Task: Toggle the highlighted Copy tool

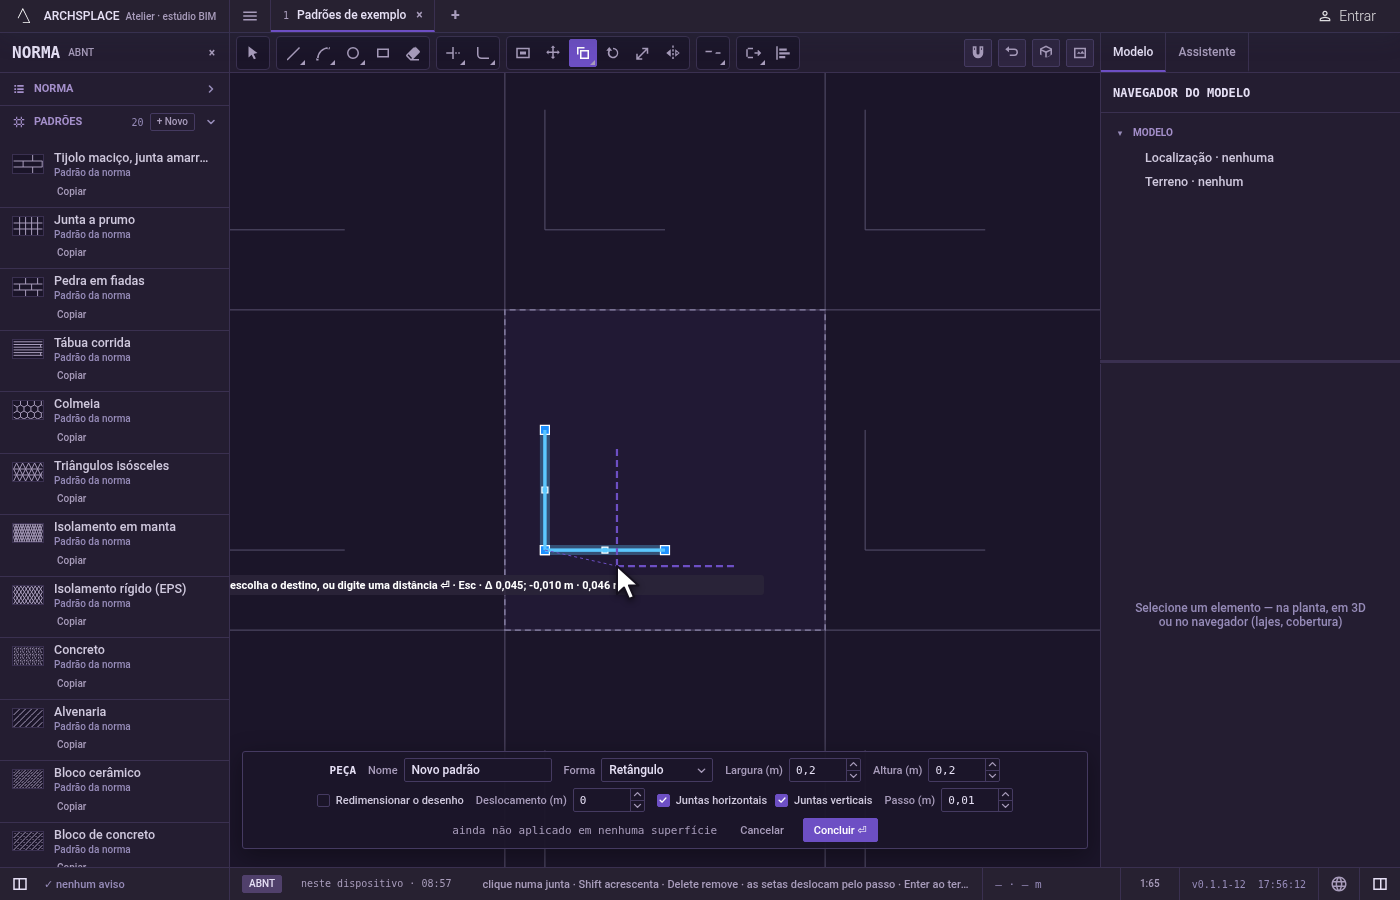Action: 583,53
